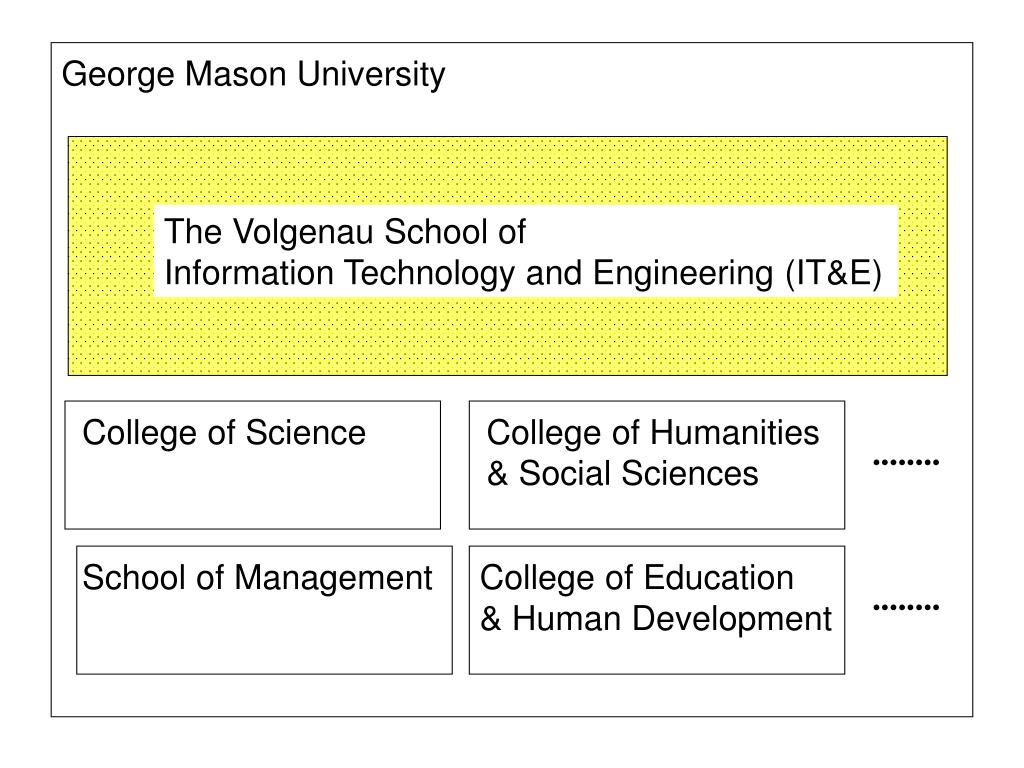The width and height of the screenshot is (1024, 768).
Task: Select the College of Education & Human Development box
Action: click(657, 610)
